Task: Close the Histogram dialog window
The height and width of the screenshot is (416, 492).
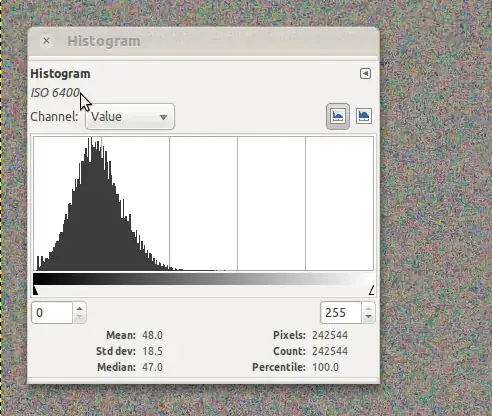Action: [46, 41]
